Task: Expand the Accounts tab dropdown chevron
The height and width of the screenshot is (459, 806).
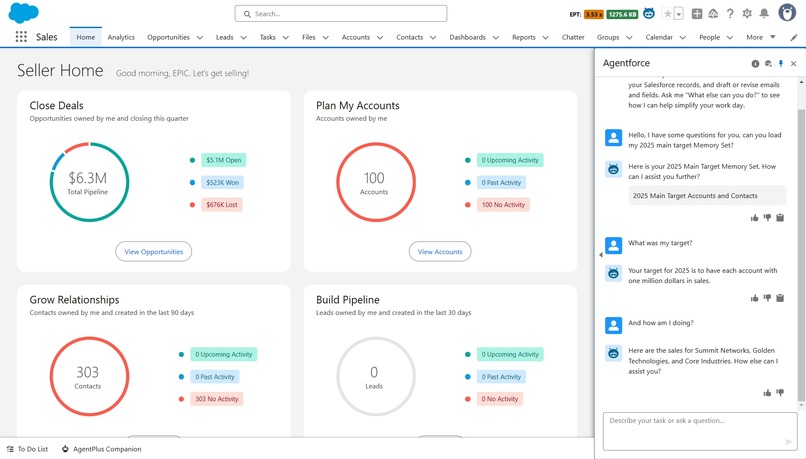Action: point(380,38)
